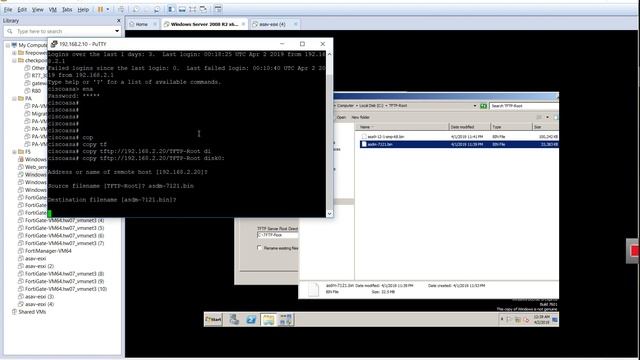Select FortiGate-VM64.hw07_vmxnet3 (6) in Library
Image resolution: width=640 pixels, height=360 pixels.
pyautogui.click(x=61, y=236)
